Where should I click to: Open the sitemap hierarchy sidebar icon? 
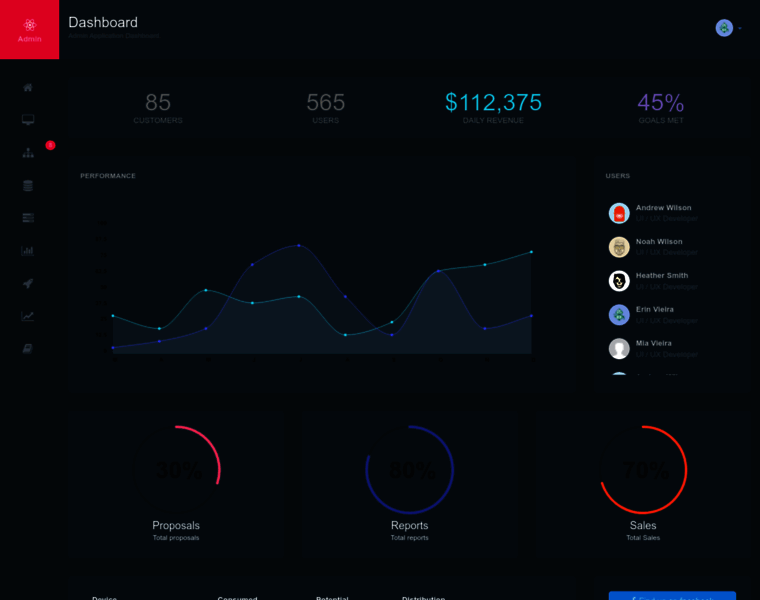[x=28, y=153]
